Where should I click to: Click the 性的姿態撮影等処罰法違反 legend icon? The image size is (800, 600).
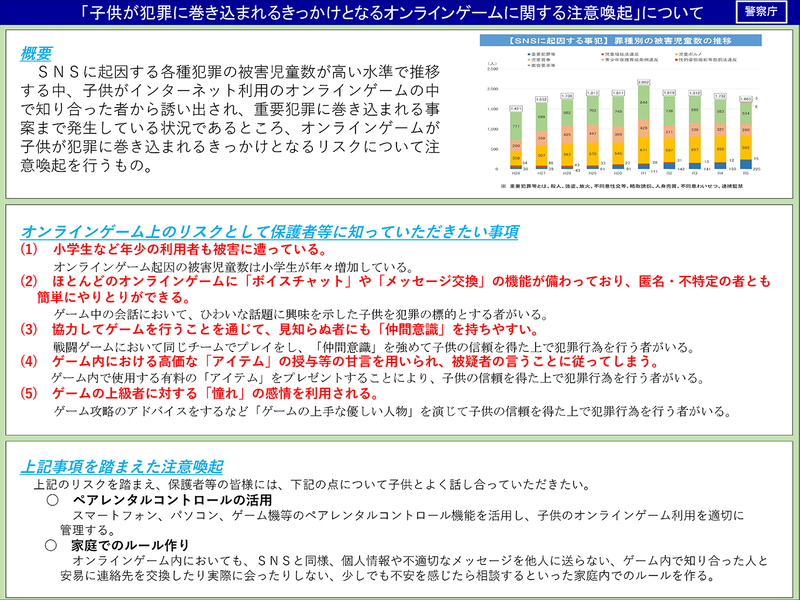click(676, 60)
